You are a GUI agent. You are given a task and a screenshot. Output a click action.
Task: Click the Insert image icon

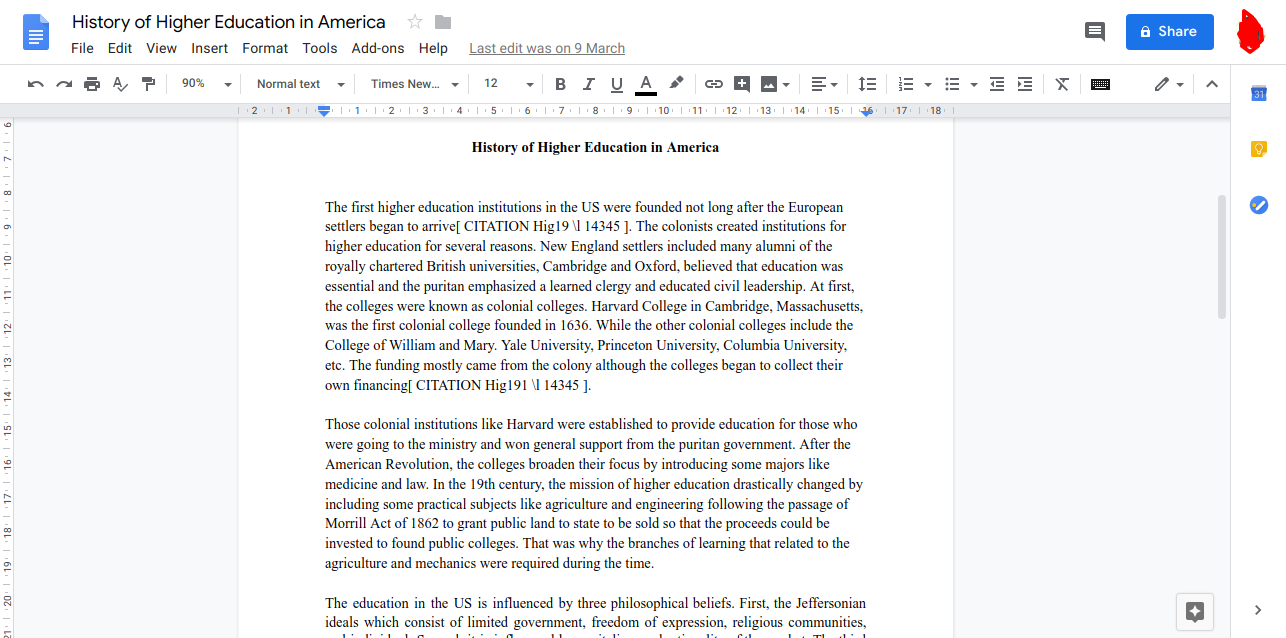(769, 84)
